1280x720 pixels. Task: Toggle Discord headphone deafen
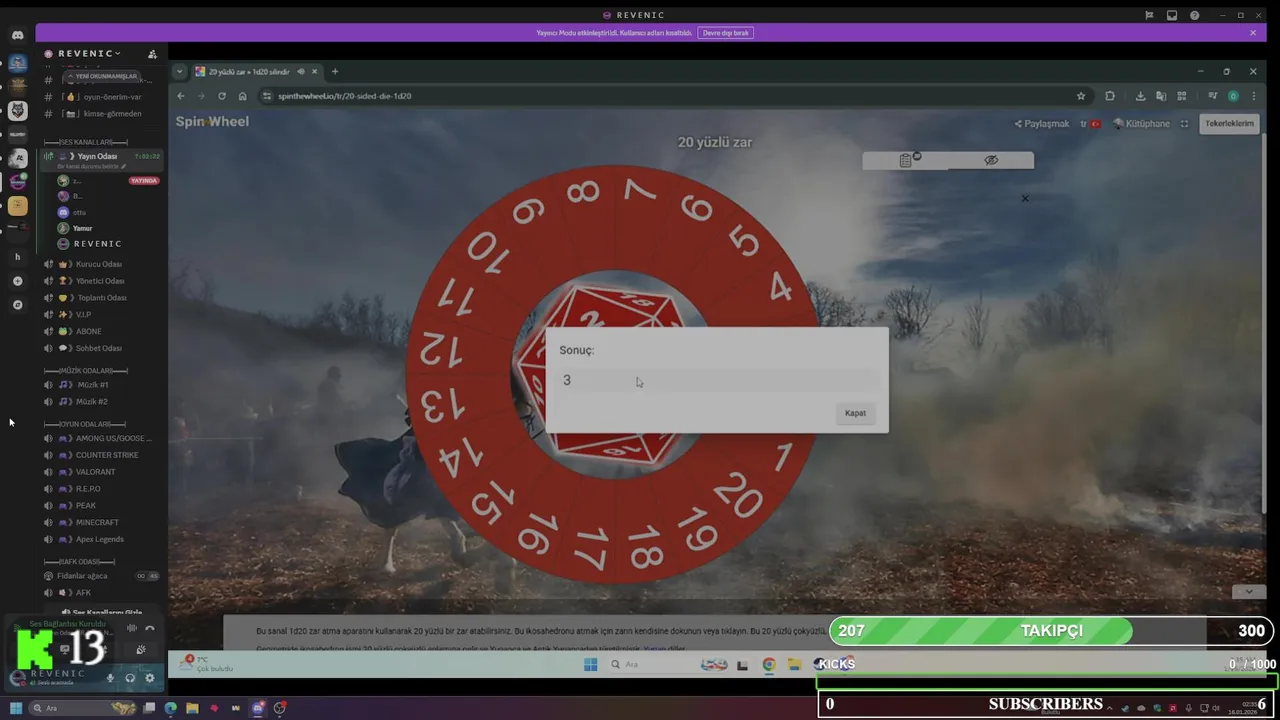coord(130,677)
